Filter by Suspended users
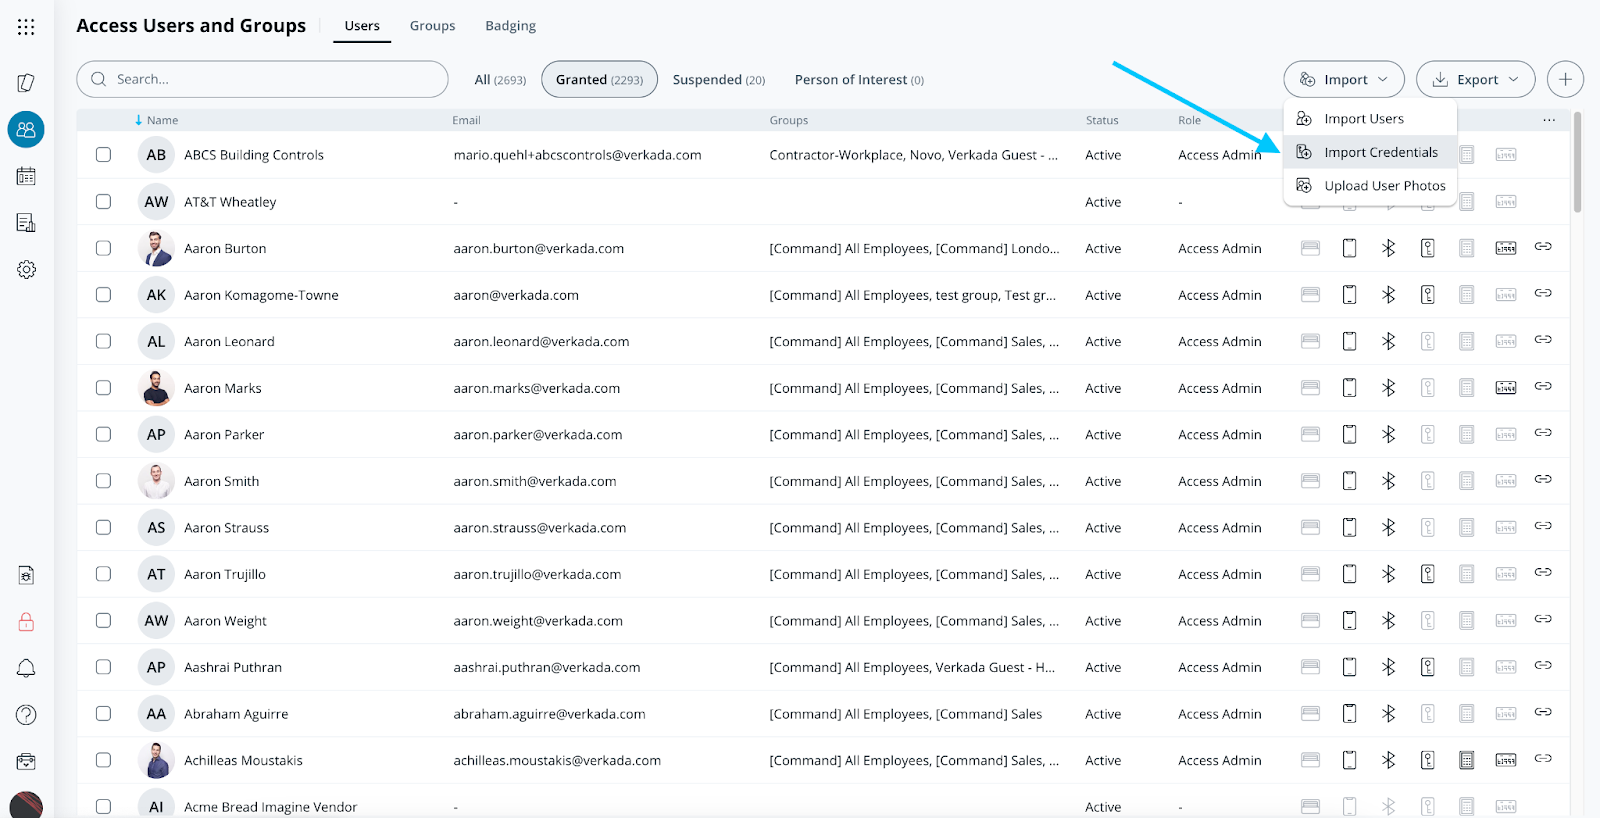This screenshot has width=1600, height=818. click(x=718, y=80)
